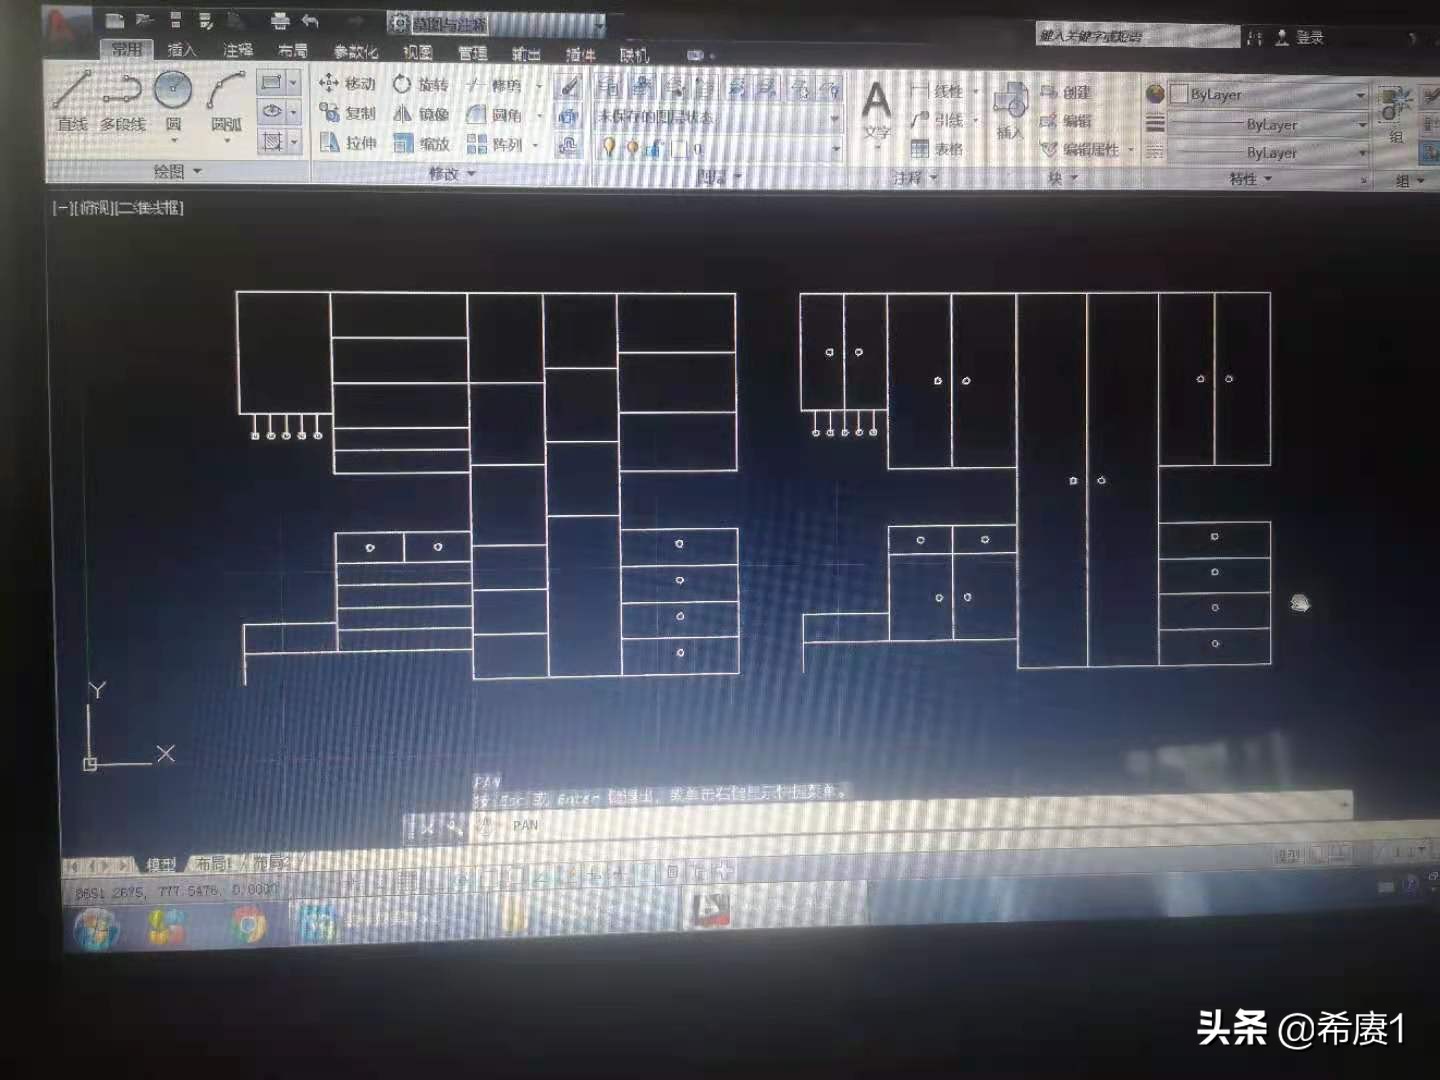Switch to the 模型 layout tab
This screenshot has height=1080, width=1440.
click(x=161, y=864)
